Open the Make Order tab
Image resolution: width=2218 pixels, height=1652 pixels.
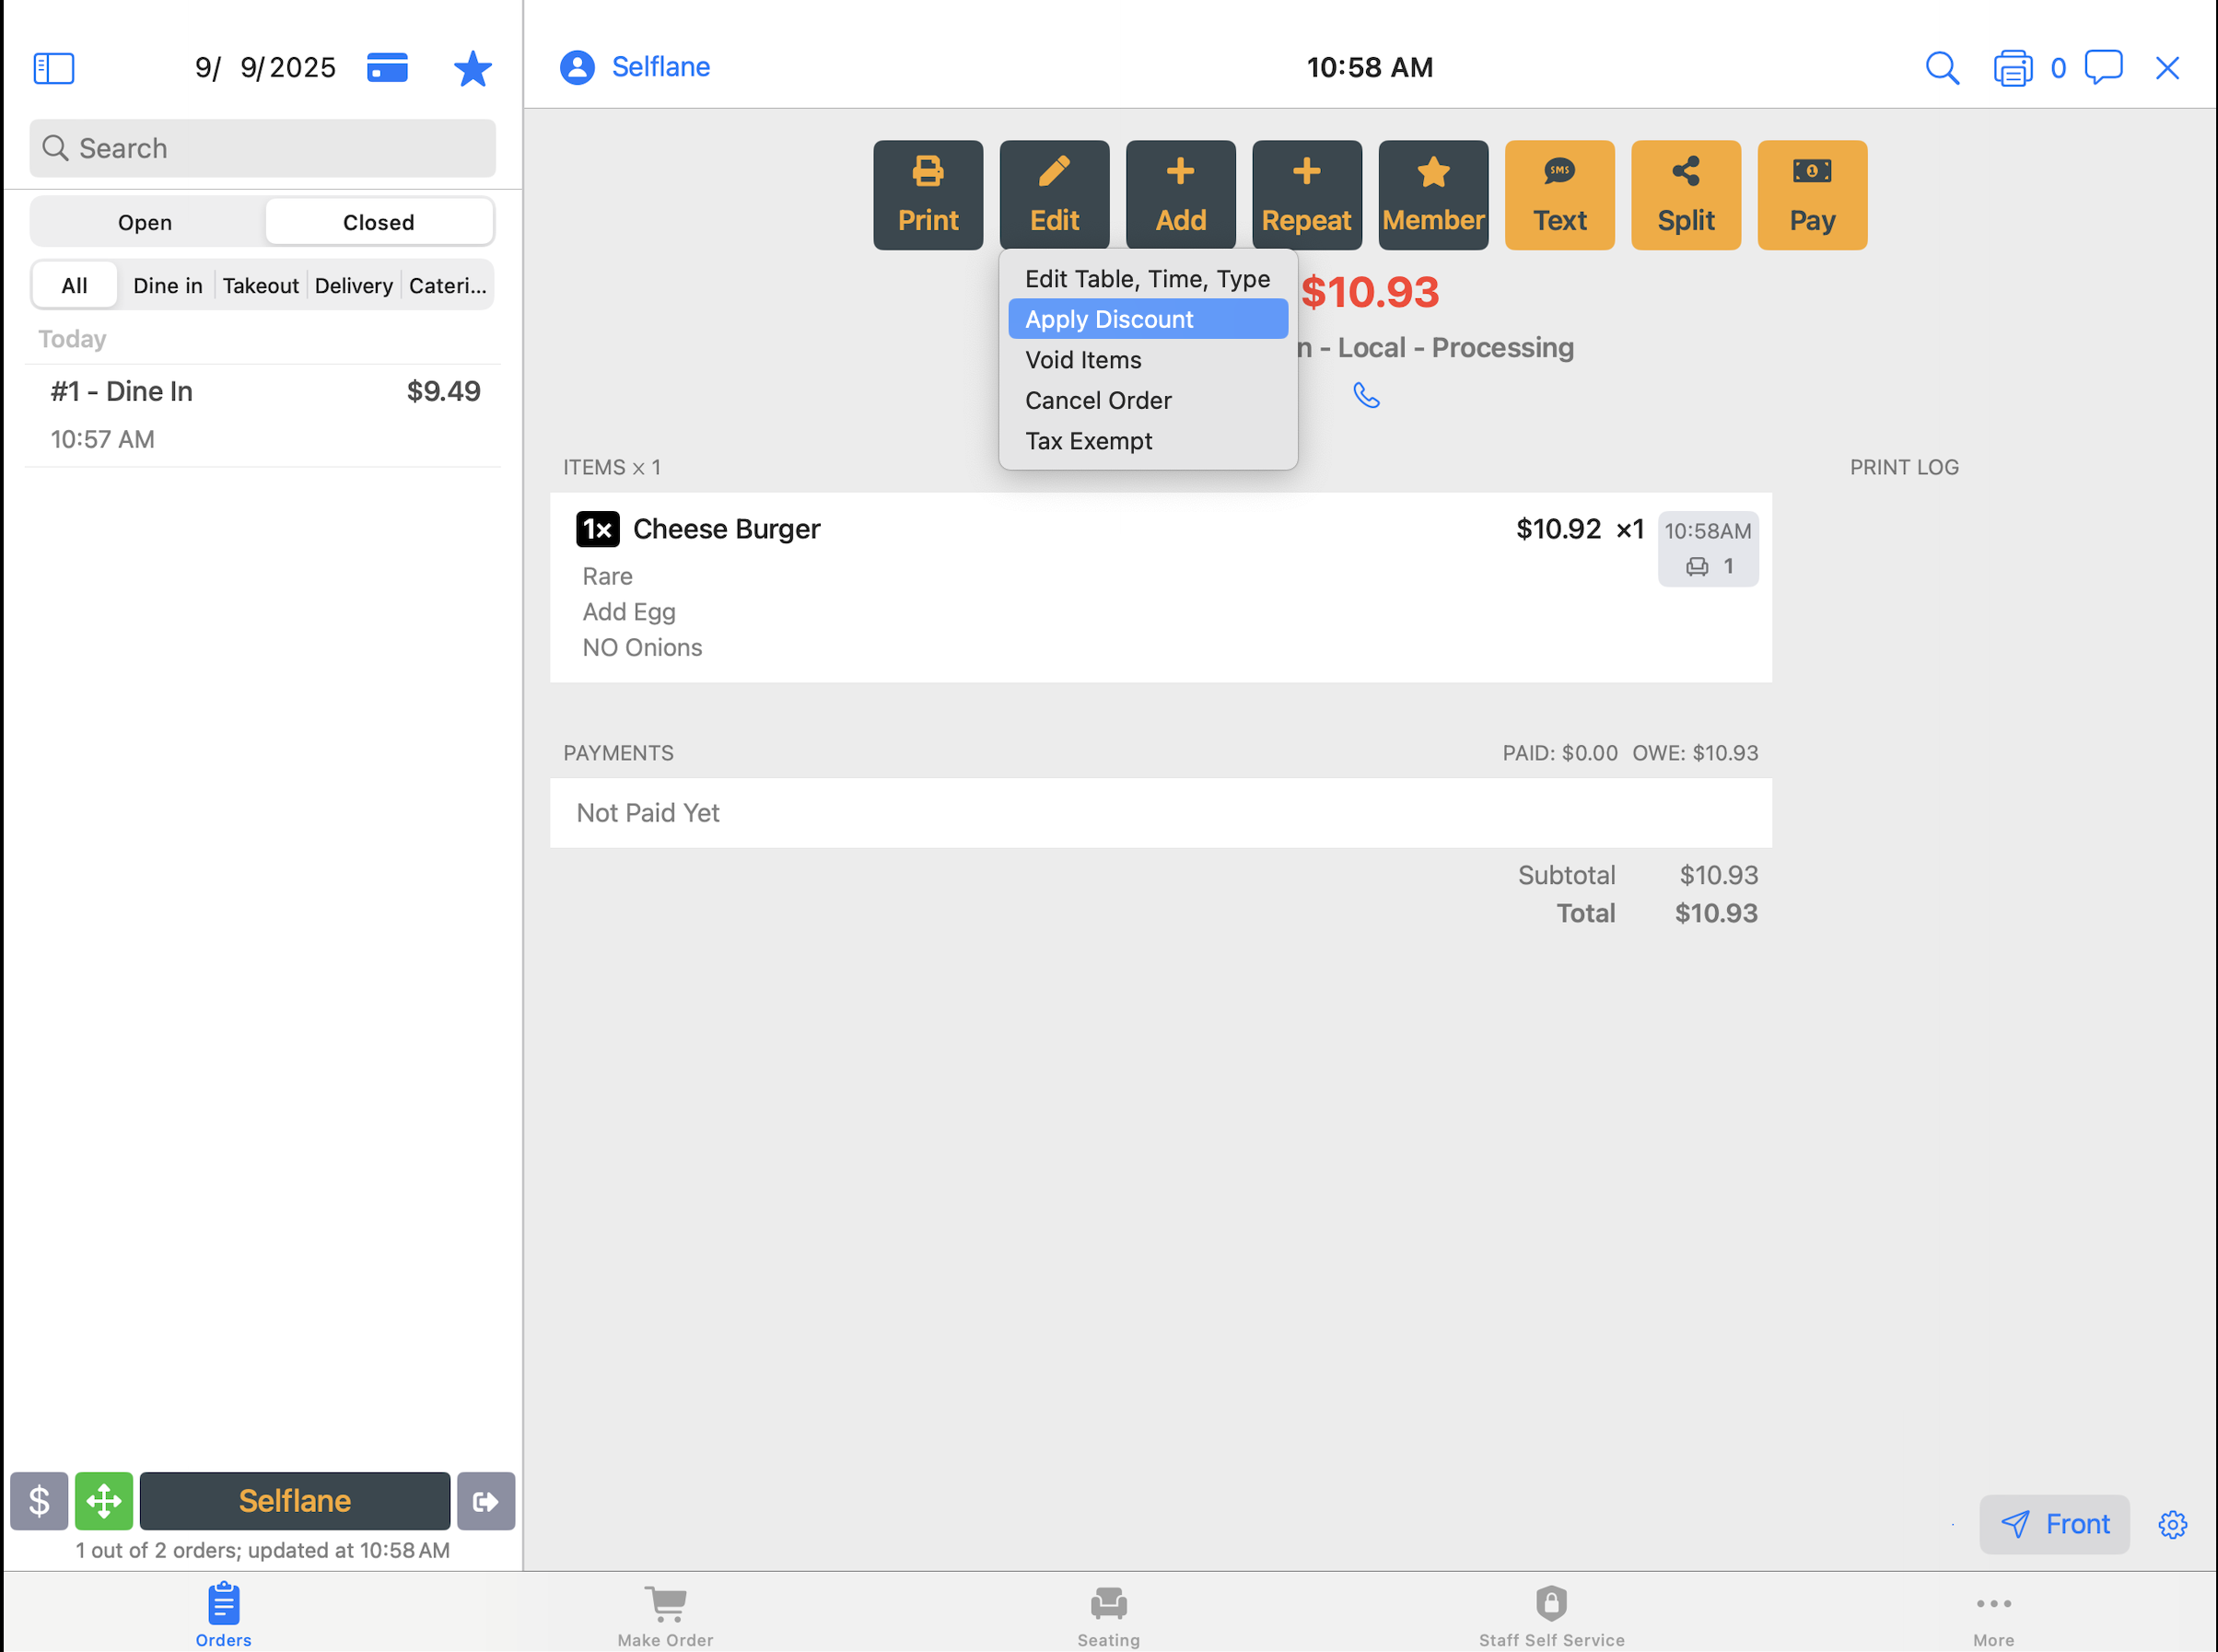[665, 1614]
